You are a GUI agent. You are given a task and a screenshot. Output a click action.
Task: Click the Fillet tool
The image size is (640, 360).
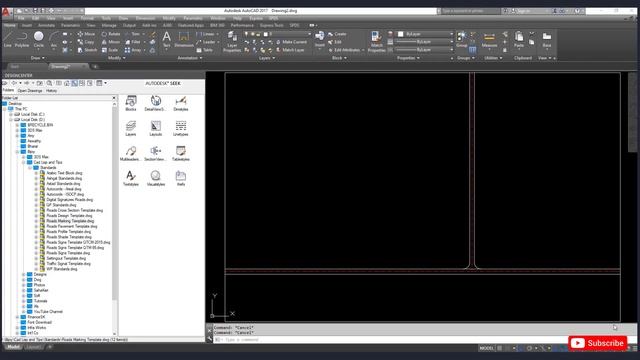pyautogui.click(x=133, y=42)
